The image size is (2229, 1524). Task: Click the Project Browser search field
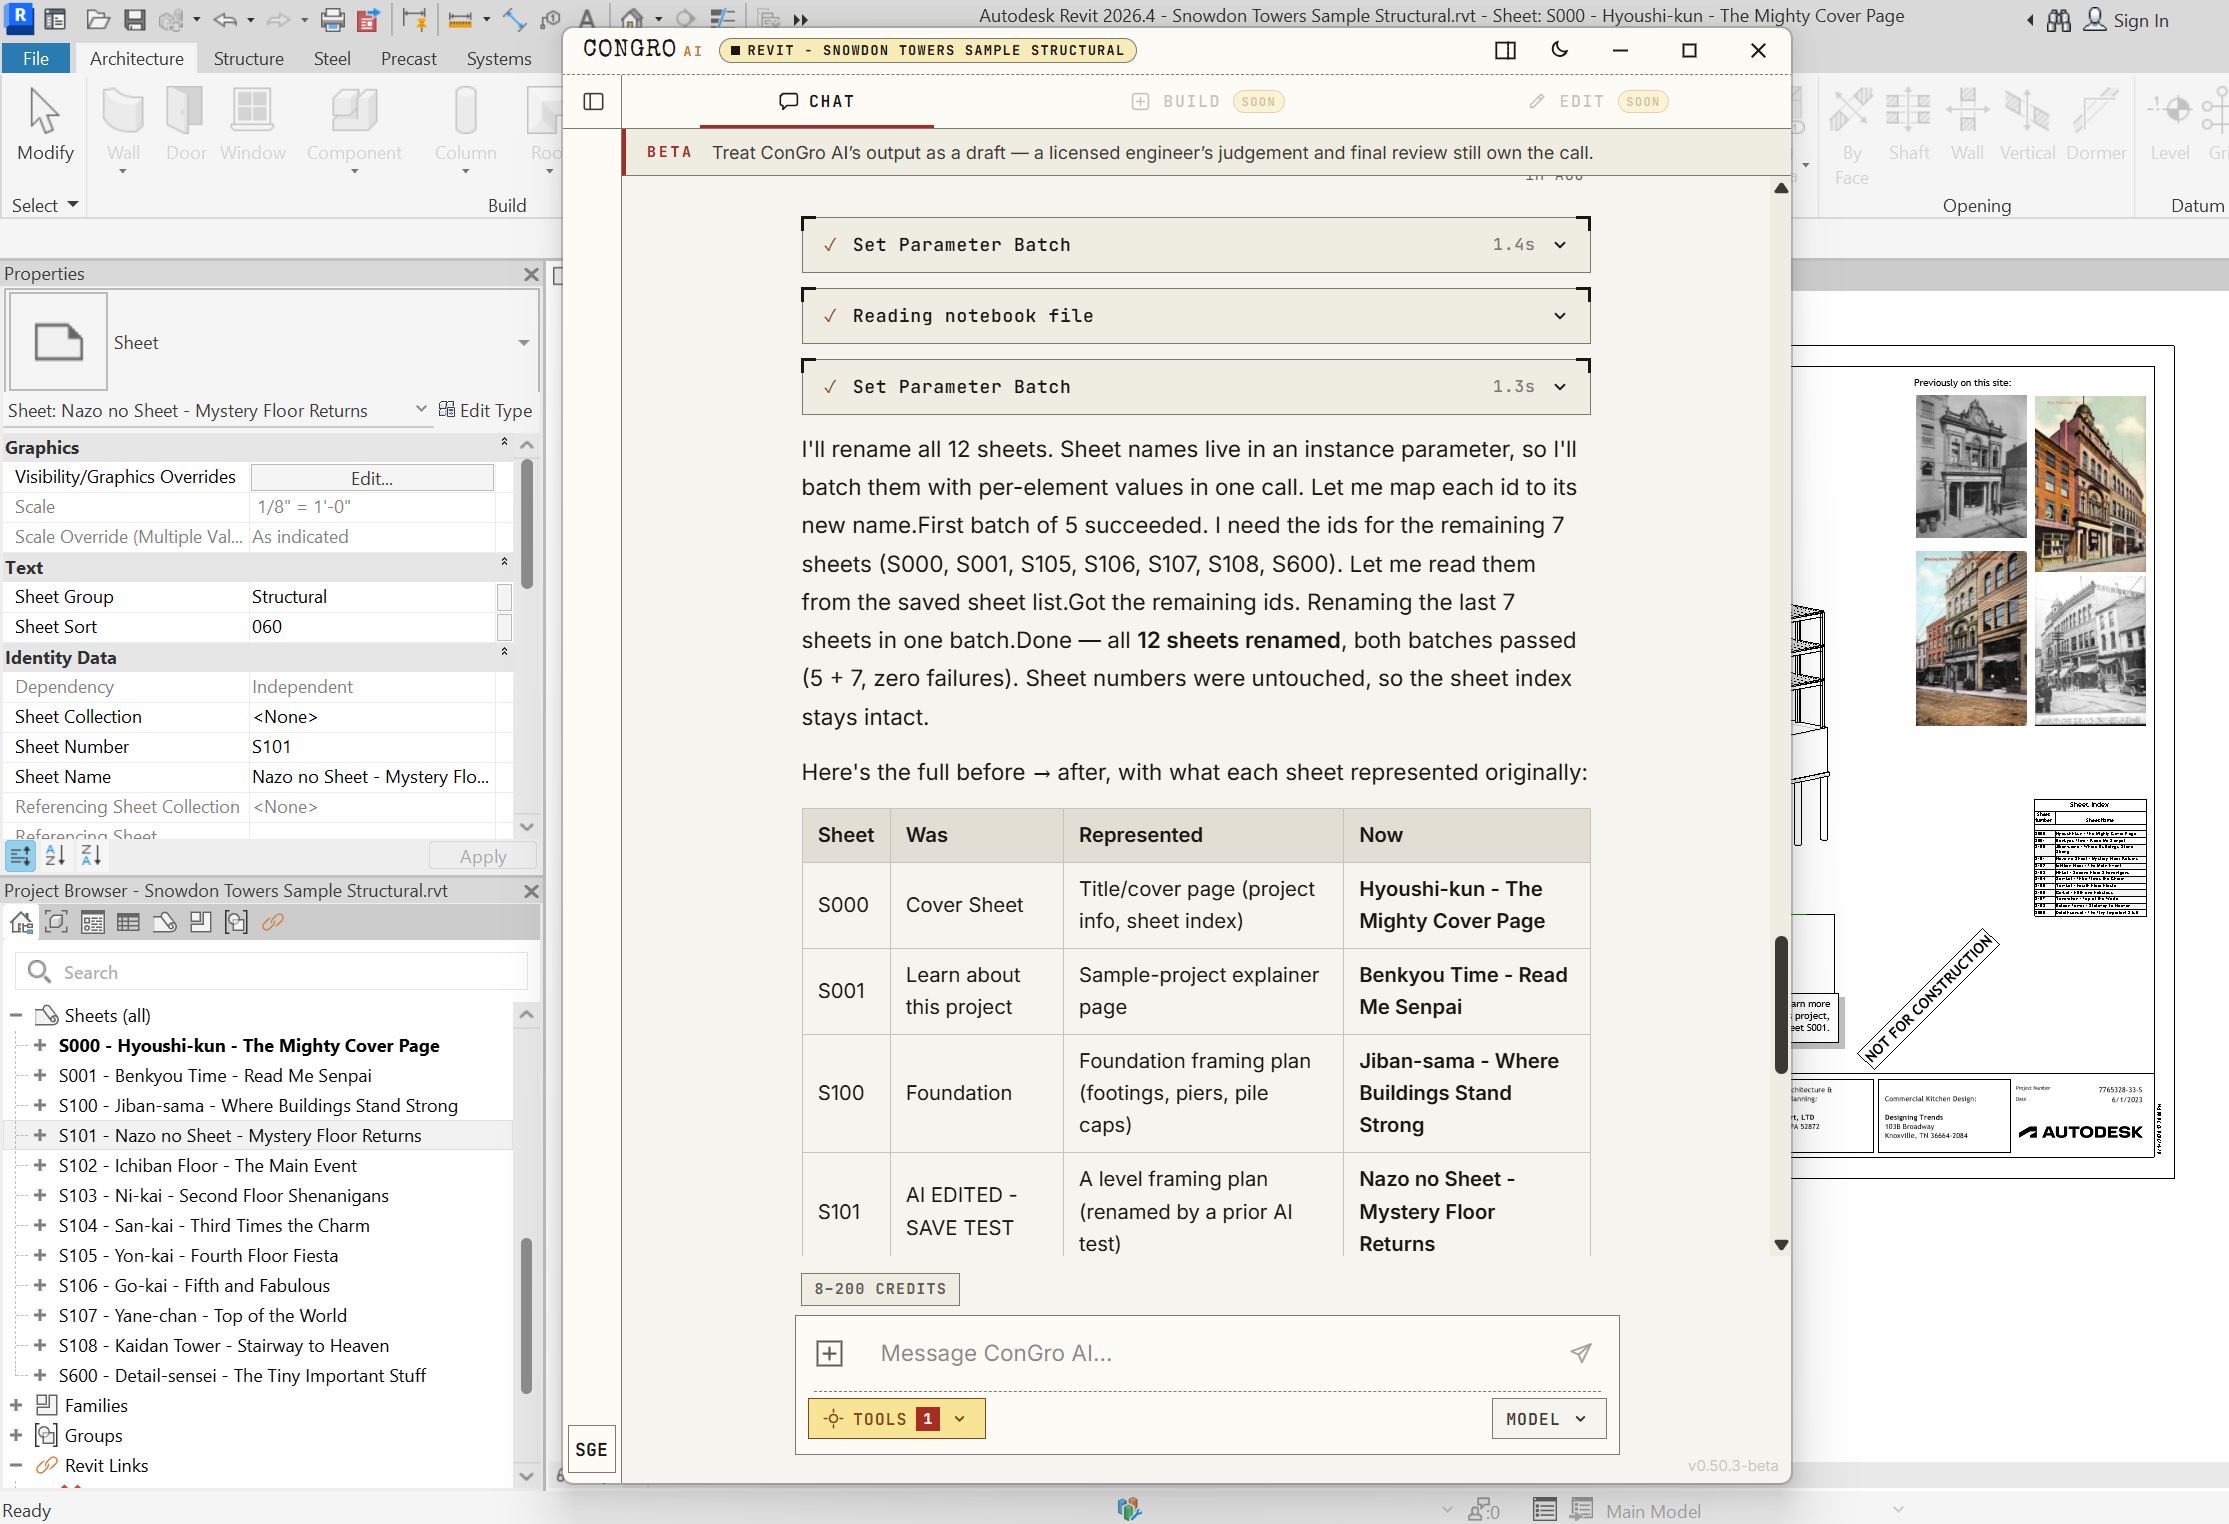272,972
